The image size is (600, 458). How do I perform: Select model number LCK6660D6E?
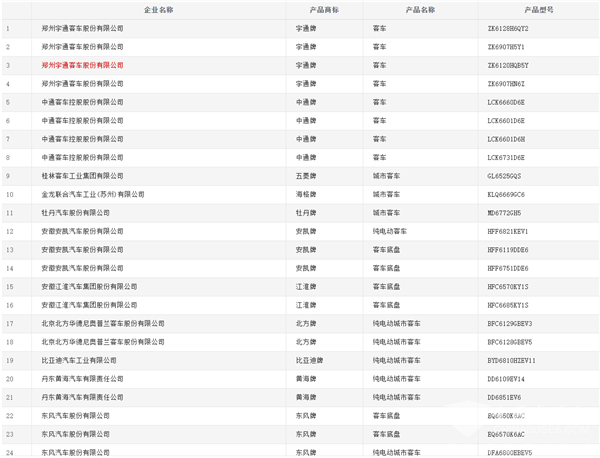point(506,101)
